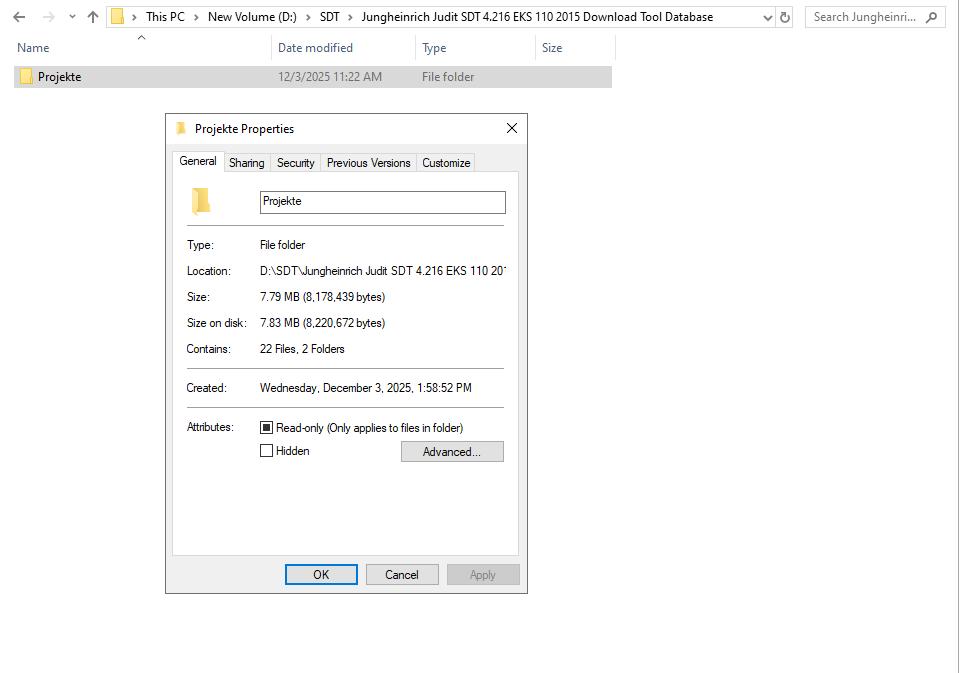Select SDT breadcrumb segment
The image size is (959, 673).
330,17
